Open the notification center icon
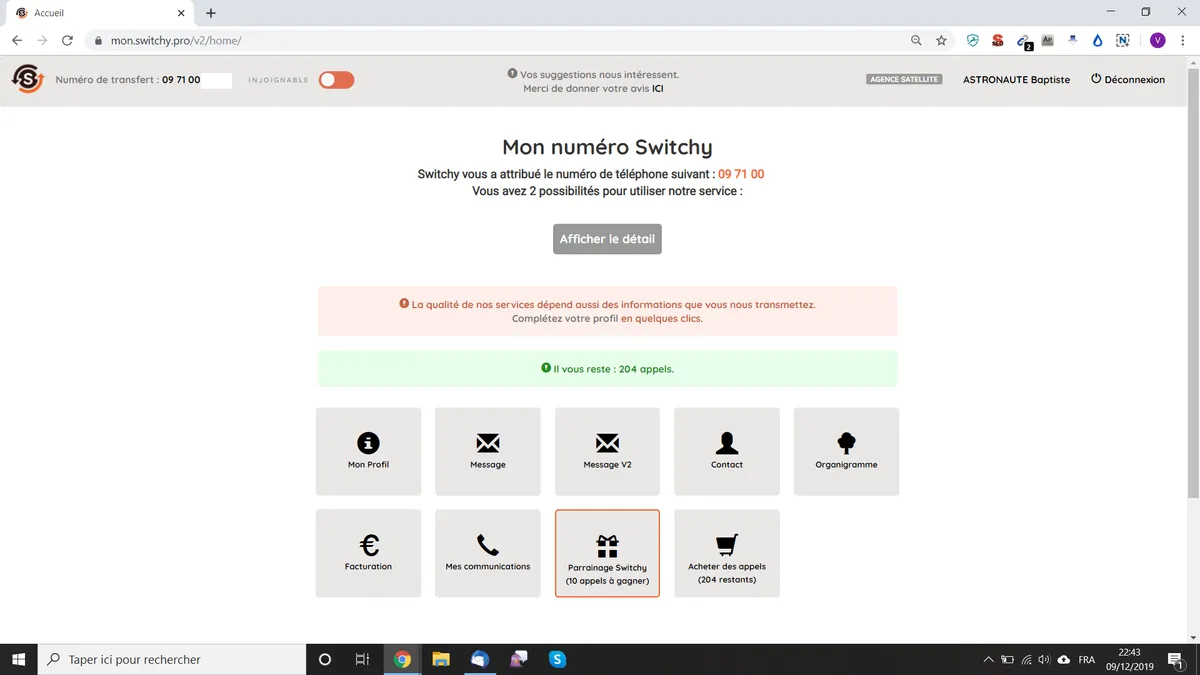 click(1175, 660)
